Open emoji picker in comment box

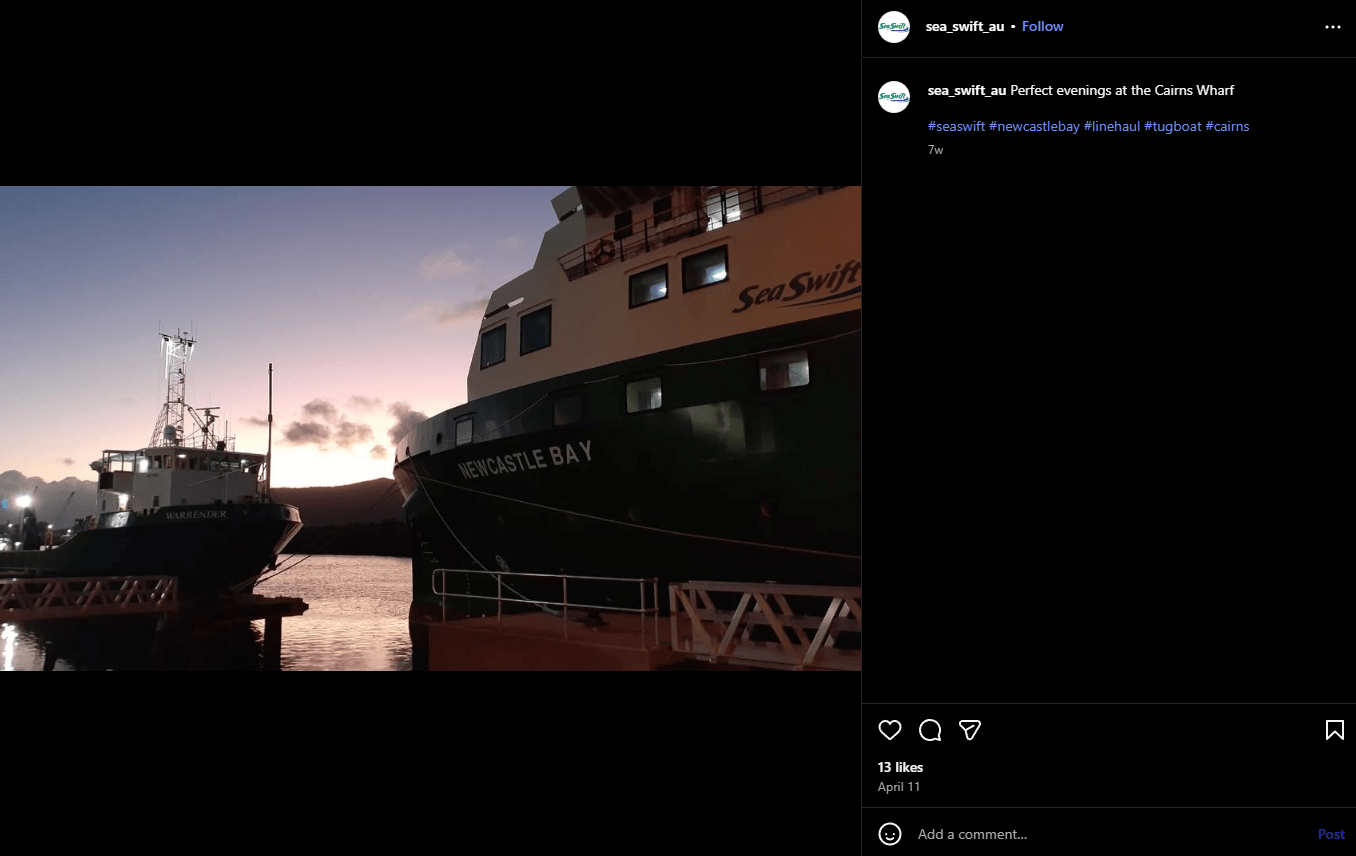click(x=890, y=834)
